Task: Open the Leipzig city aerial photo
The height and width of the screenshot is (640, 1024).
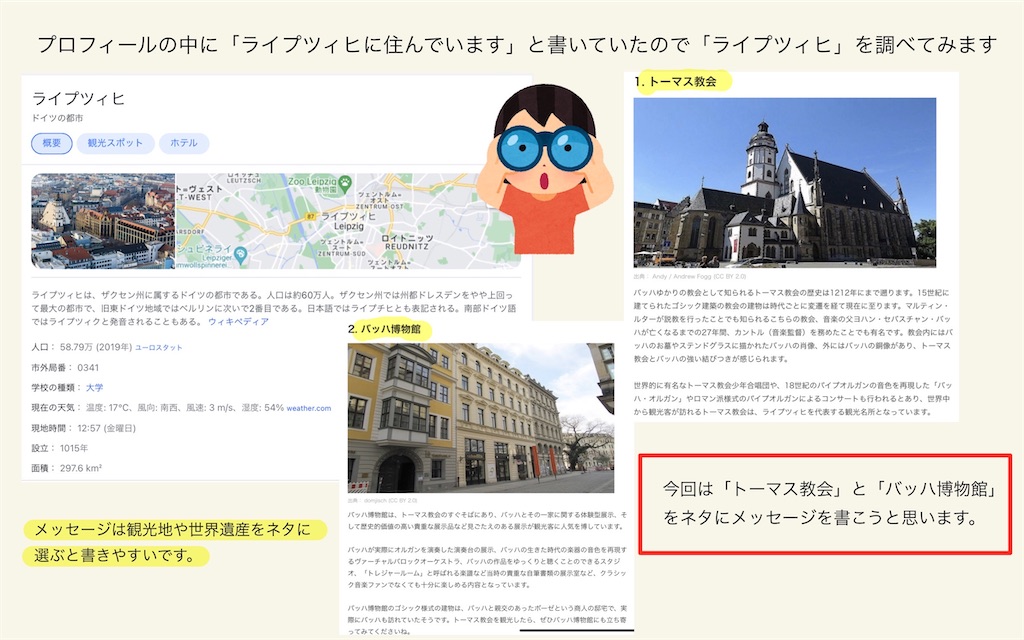Action: click(103, 221)
